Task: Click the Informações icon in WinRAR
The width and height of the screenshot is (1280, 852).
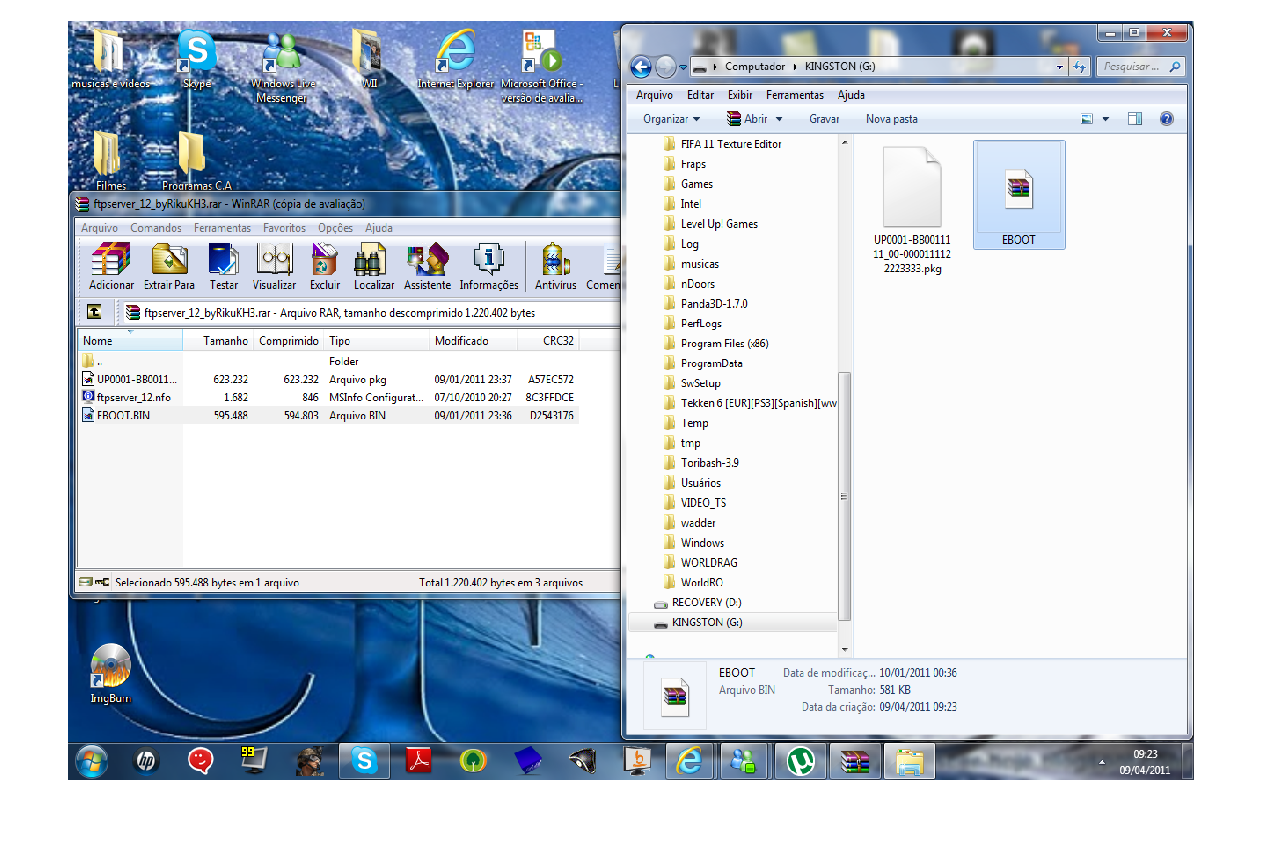Action: pos(489,267)
